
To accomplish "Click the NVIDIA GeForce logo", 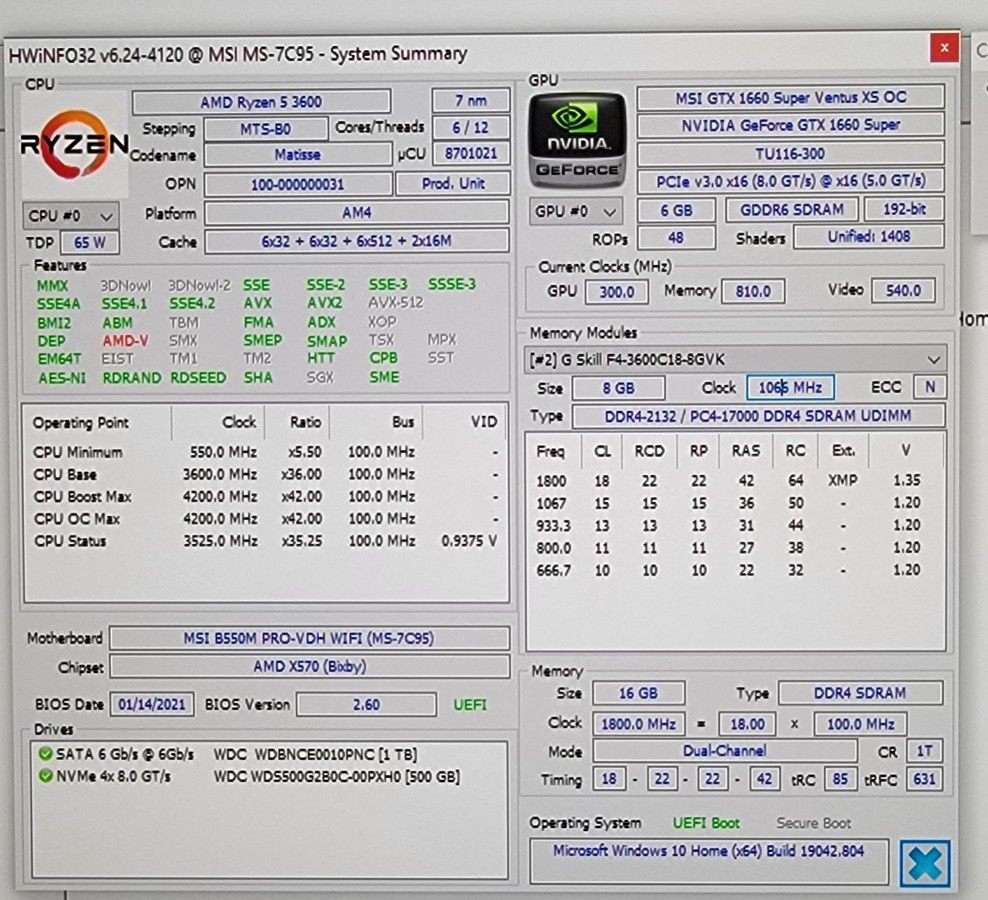I will pos(577,141).
